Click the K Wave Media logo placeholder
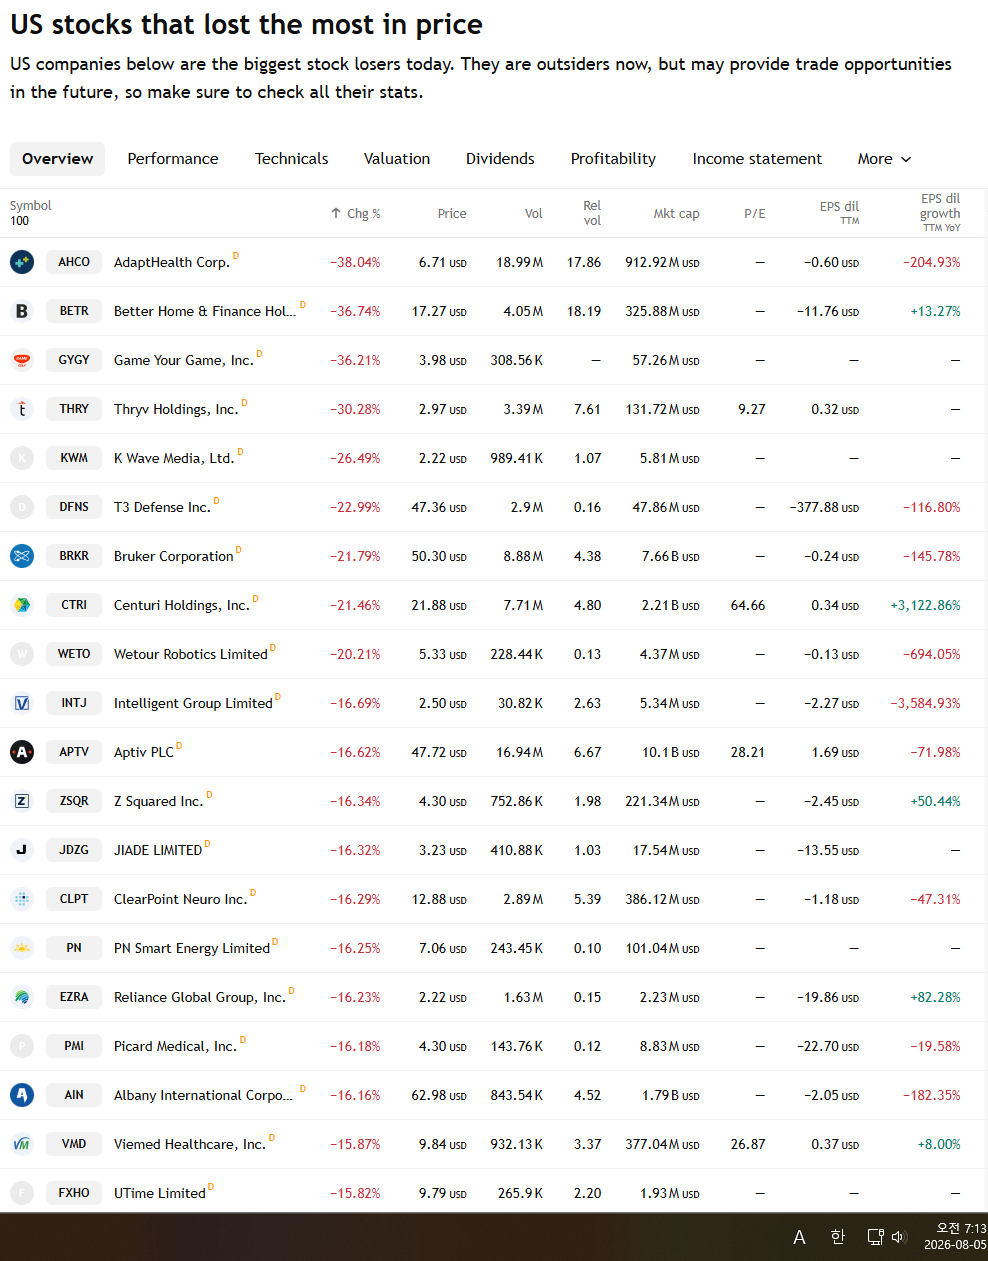This screenshot has width=988, height=1261. (x=22, y=458)
